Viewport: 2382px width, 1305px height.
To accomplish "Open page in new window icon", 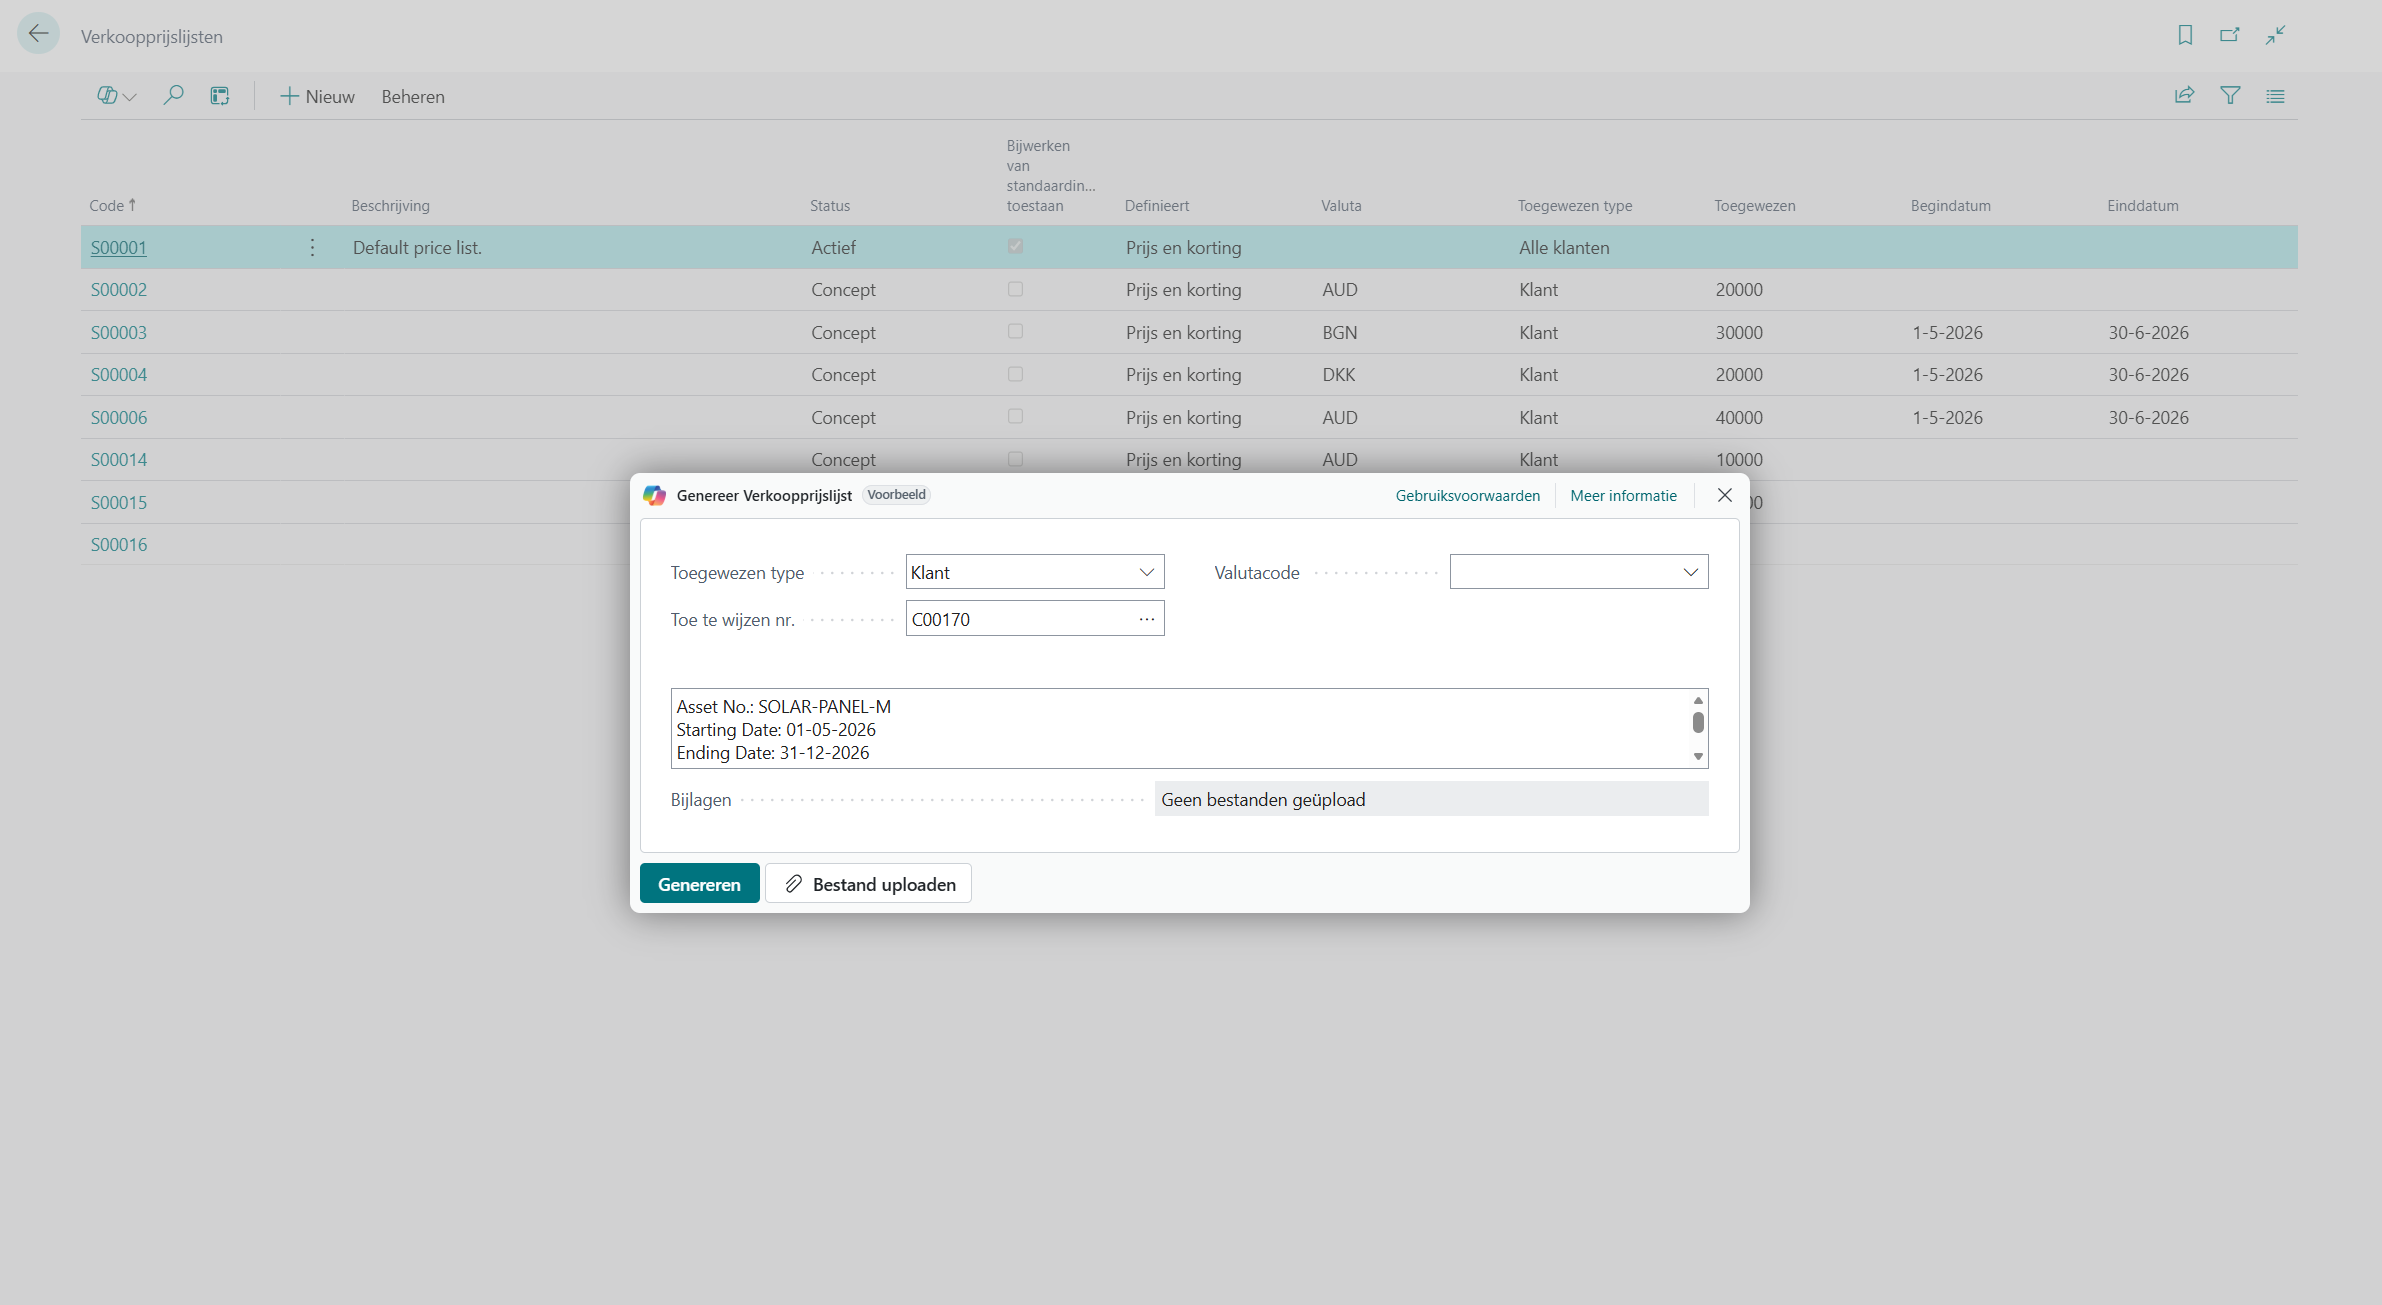I will [2230, 35].
